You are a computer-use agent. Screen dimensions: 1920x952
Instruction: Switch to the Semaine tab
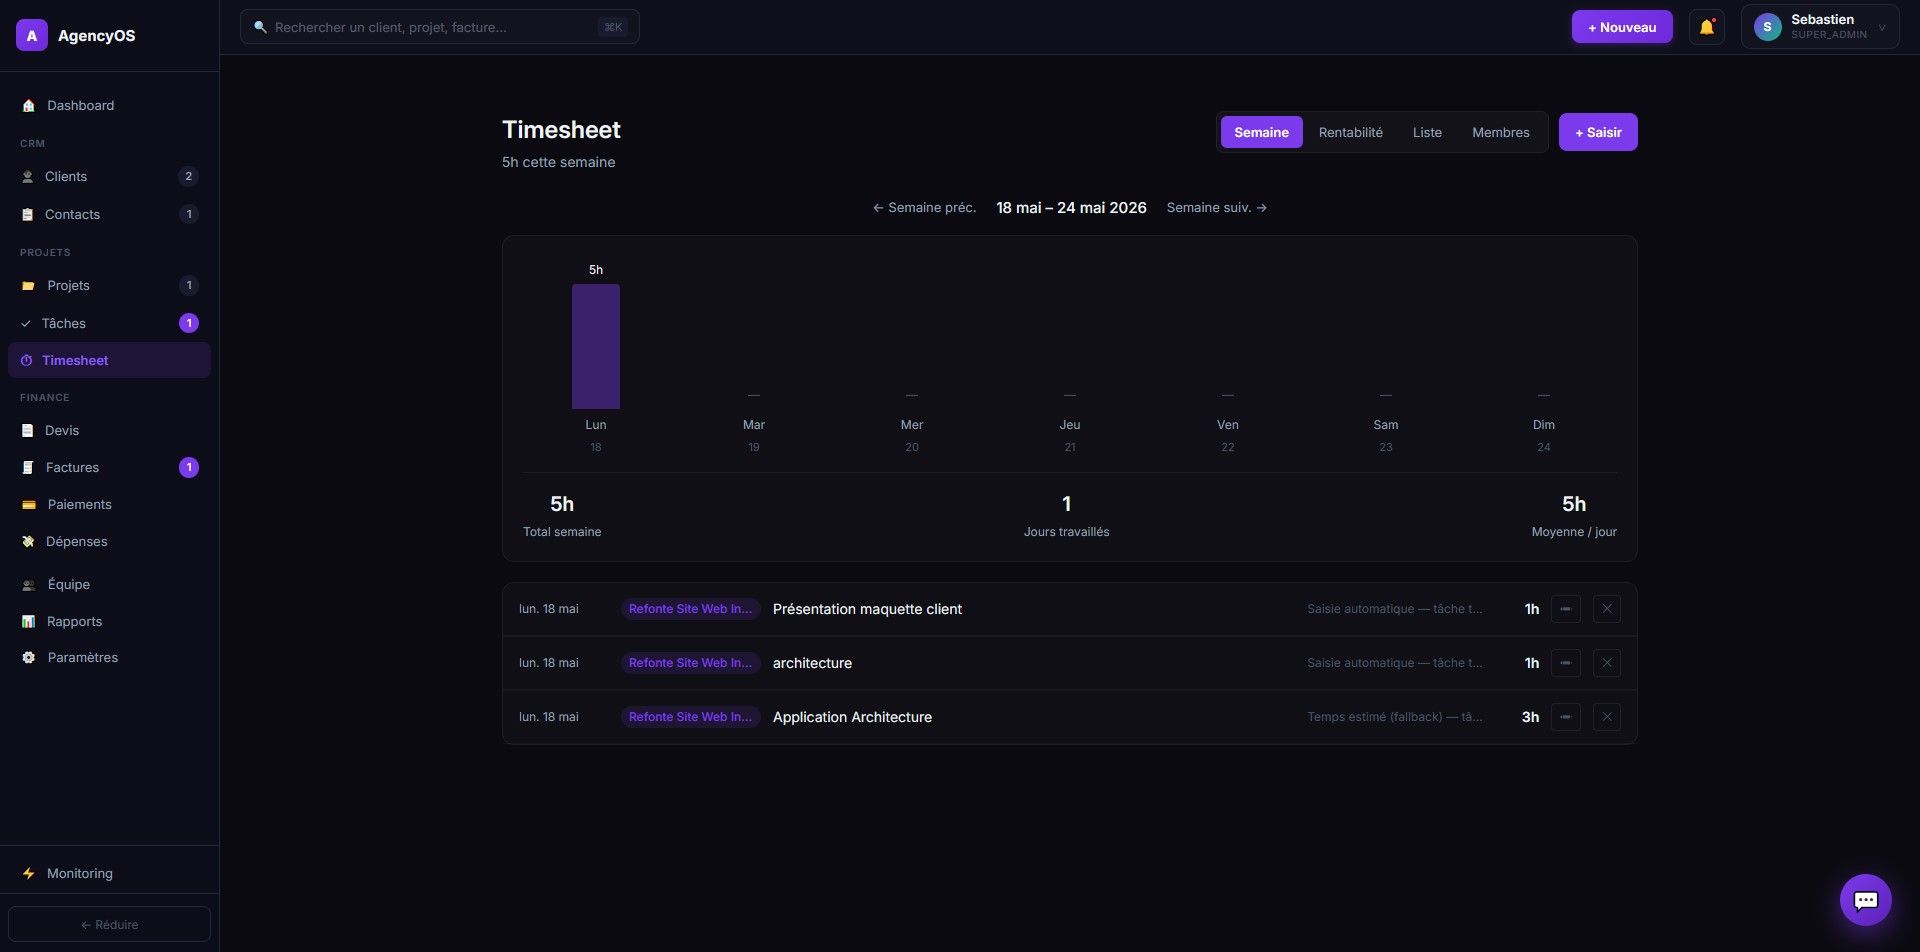[x=1261, y=132]
